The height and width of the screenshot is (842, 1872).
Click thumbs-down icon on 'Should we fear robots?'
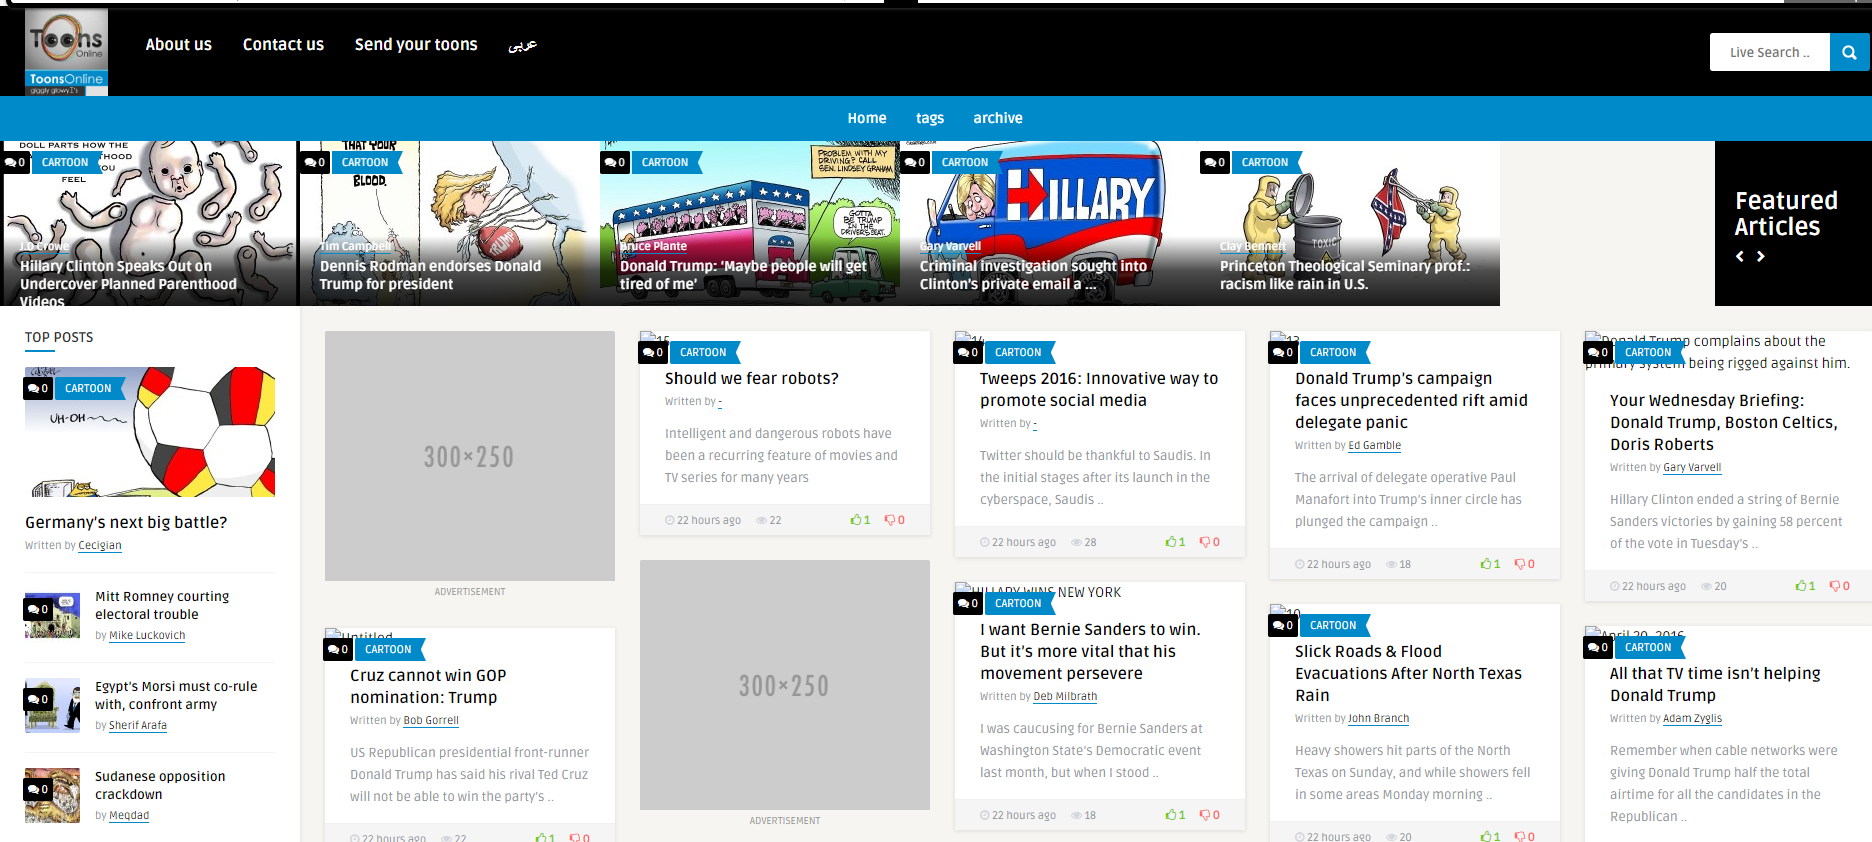pos(889,520)
